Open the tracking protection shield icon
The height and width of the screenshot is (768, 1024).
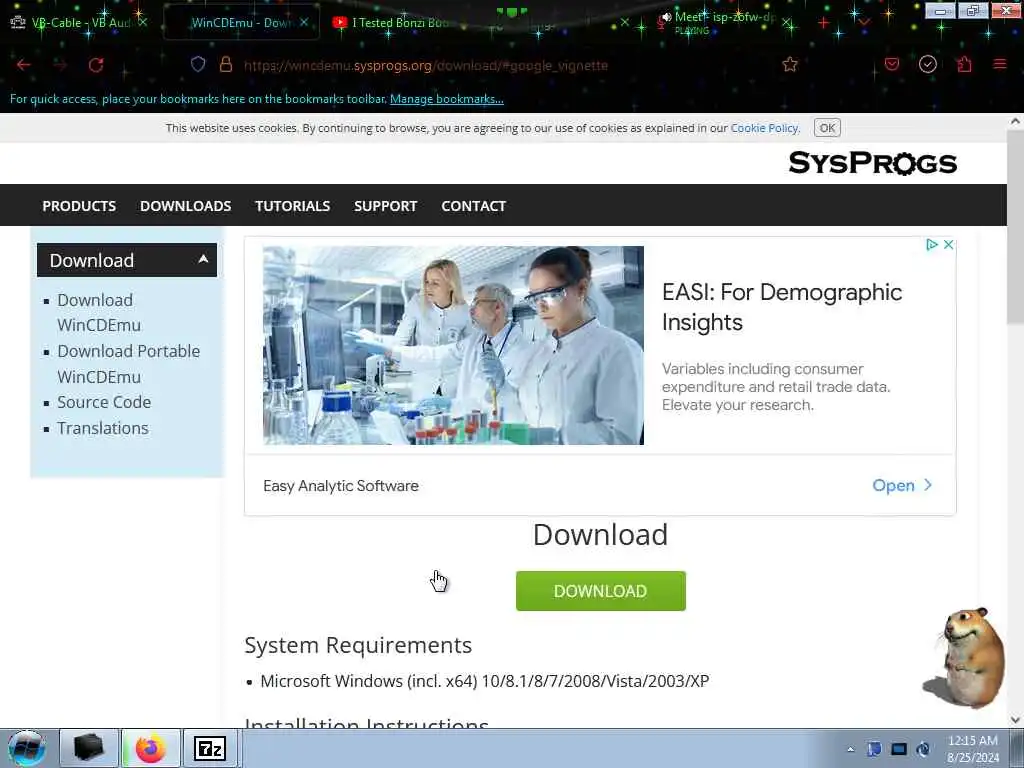[x=198, y=64]
